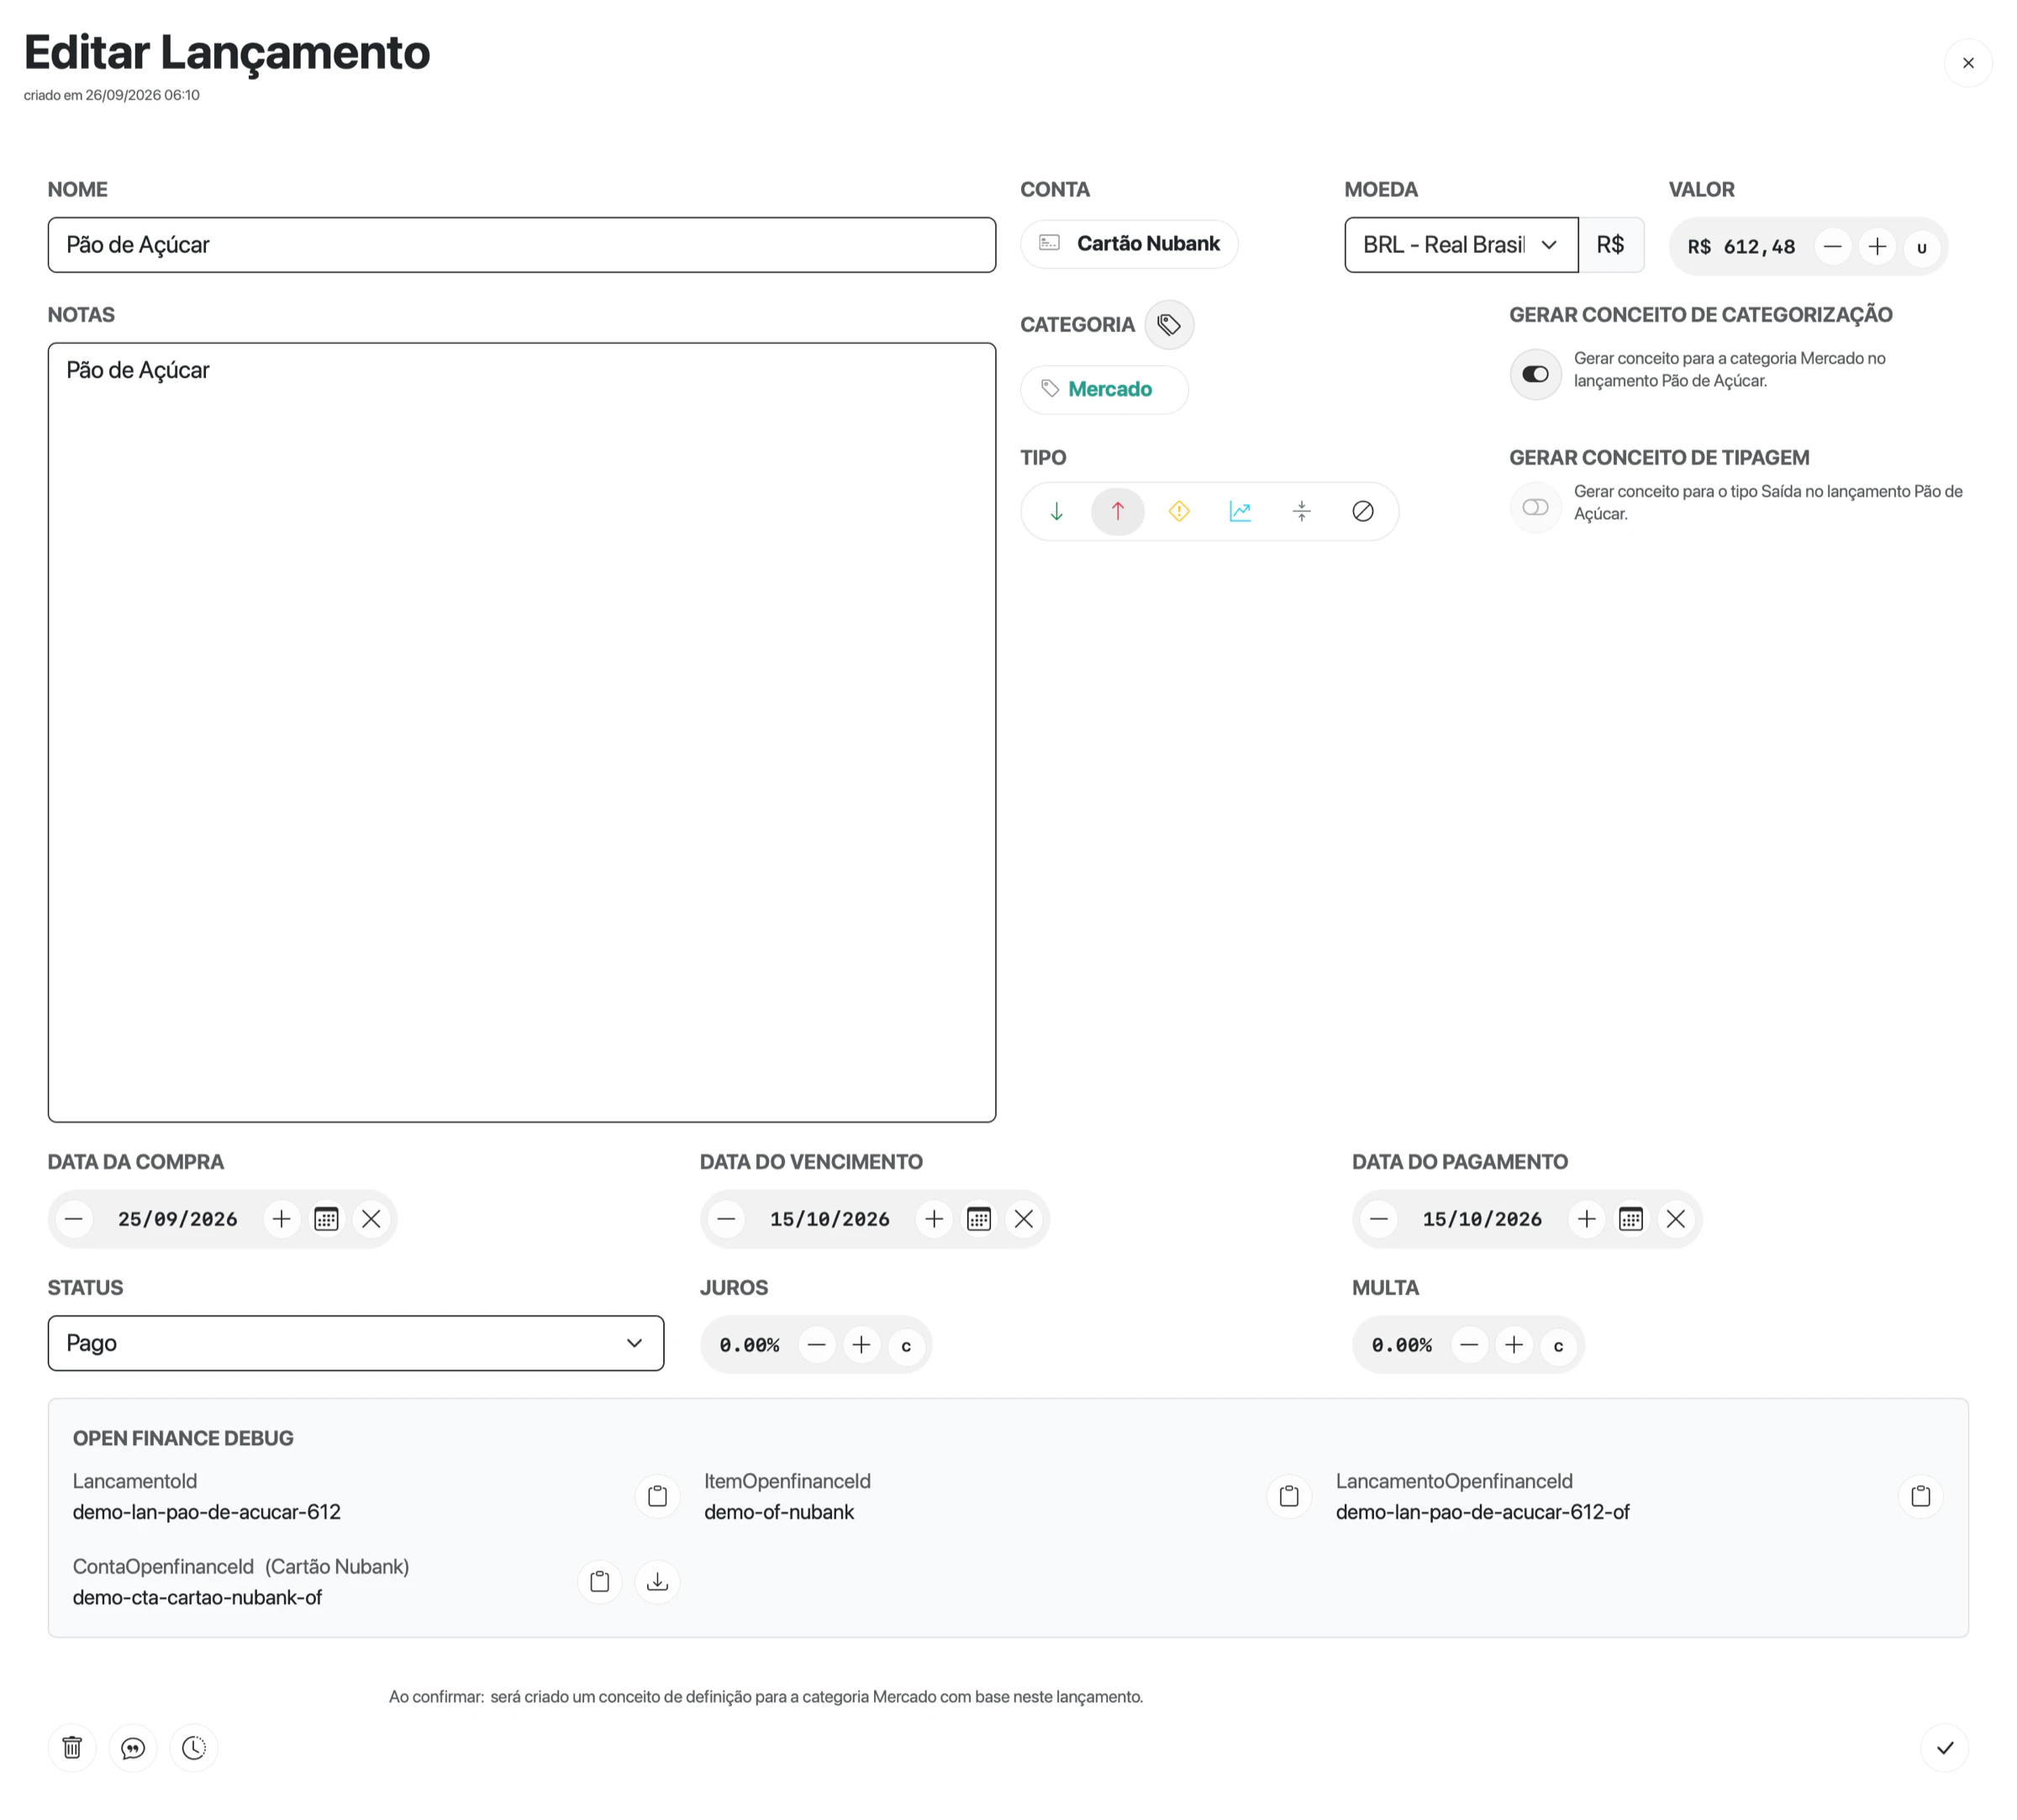Click the c button beside Multa
This screenshot has width=2017, height=1820.
coord(1558,1345)
